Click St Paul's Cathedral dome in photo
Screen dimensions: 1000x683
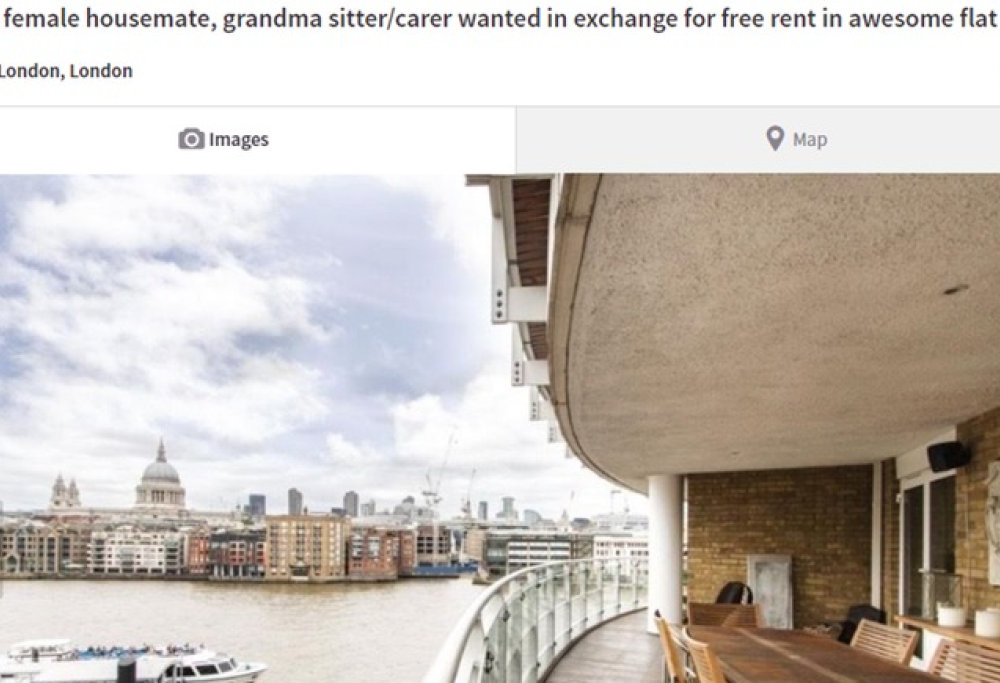click(161, 475)
